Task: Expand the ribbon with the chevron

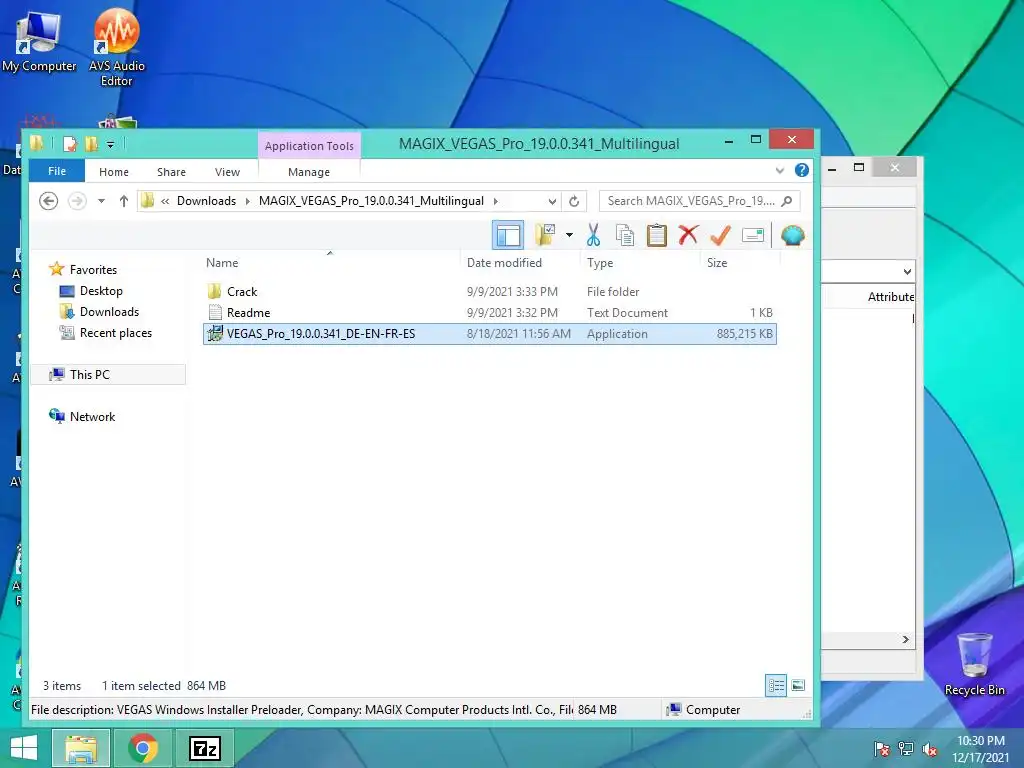Action: coord(780,171)
